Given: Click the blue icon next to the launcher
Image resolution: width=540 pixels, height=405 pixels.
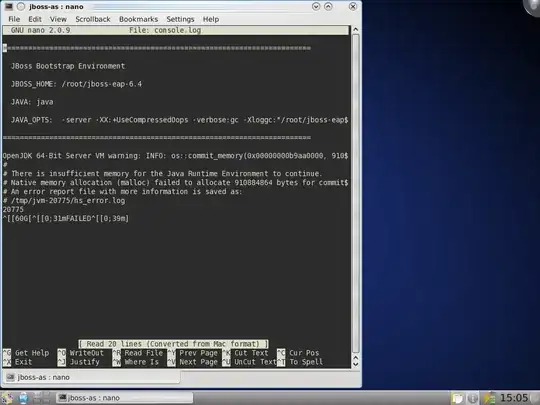Looking at the screenshot, I should click(23, 398).
